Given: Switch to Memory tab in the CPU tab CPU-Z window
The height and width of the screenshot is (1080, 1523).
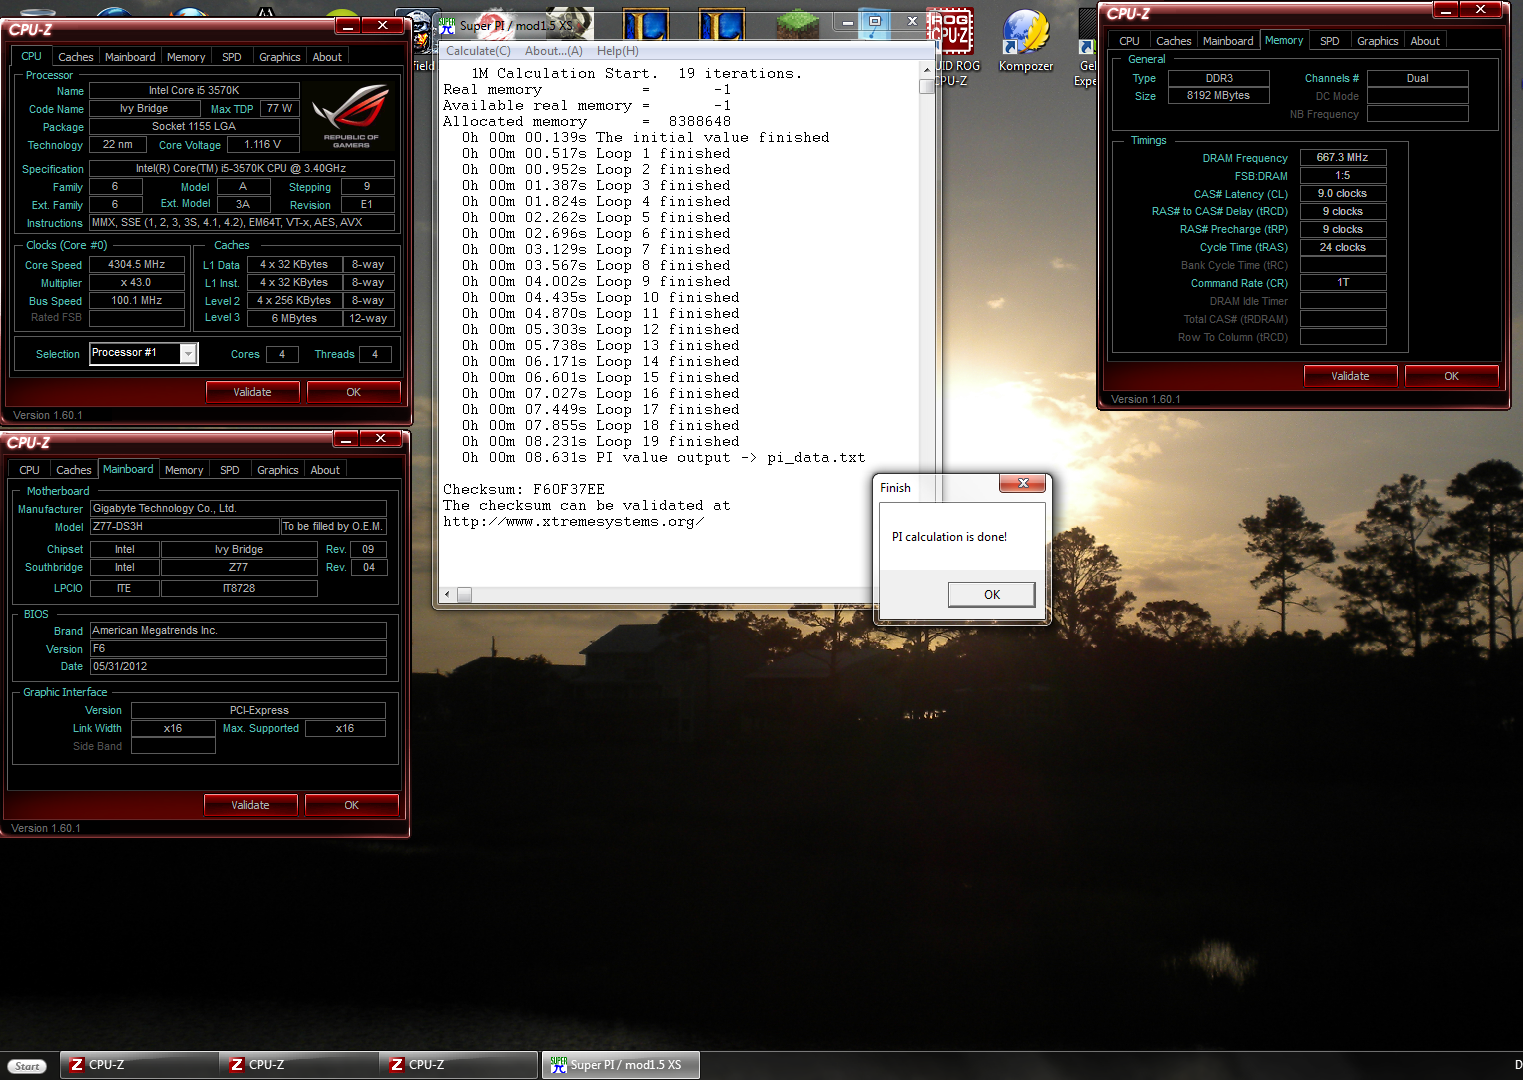Looking at the screenshot, I should point(186,57).
